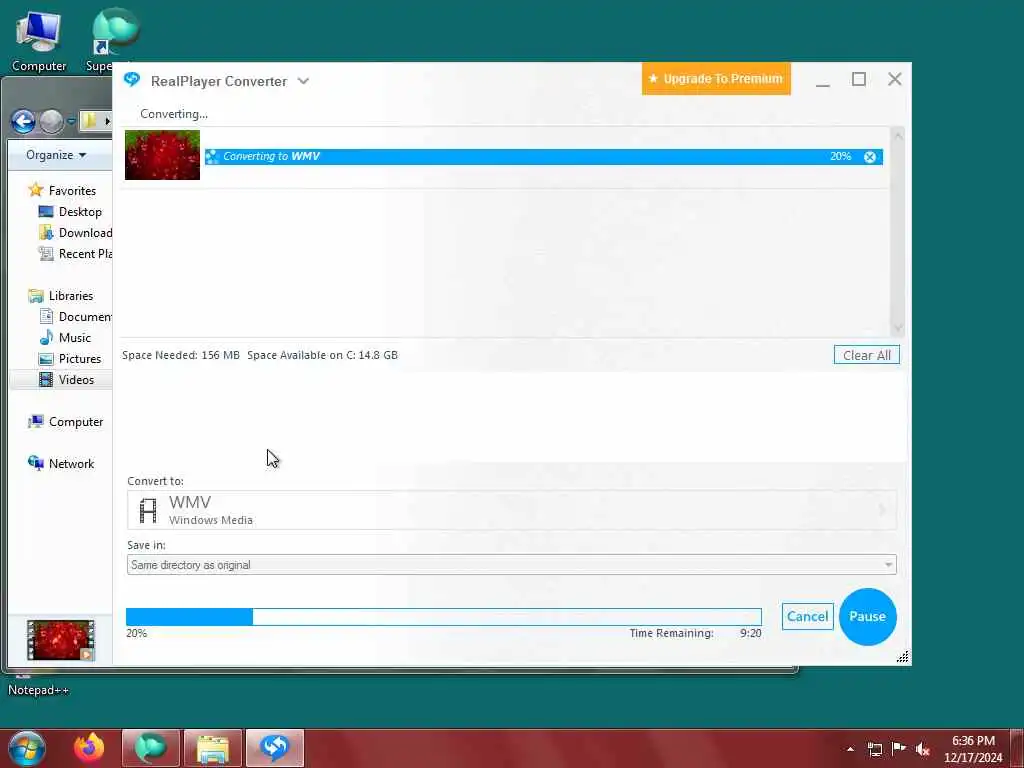
Task: Select Favorites in Explorer navigation pane
Action: click(62, 191)
